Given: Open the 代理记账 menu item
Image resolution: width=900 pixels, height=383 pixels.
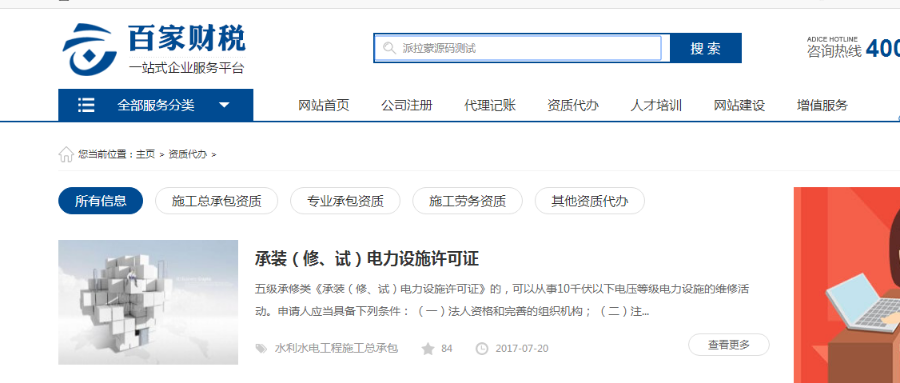Looking at the screenshot, I should (490, 106).
